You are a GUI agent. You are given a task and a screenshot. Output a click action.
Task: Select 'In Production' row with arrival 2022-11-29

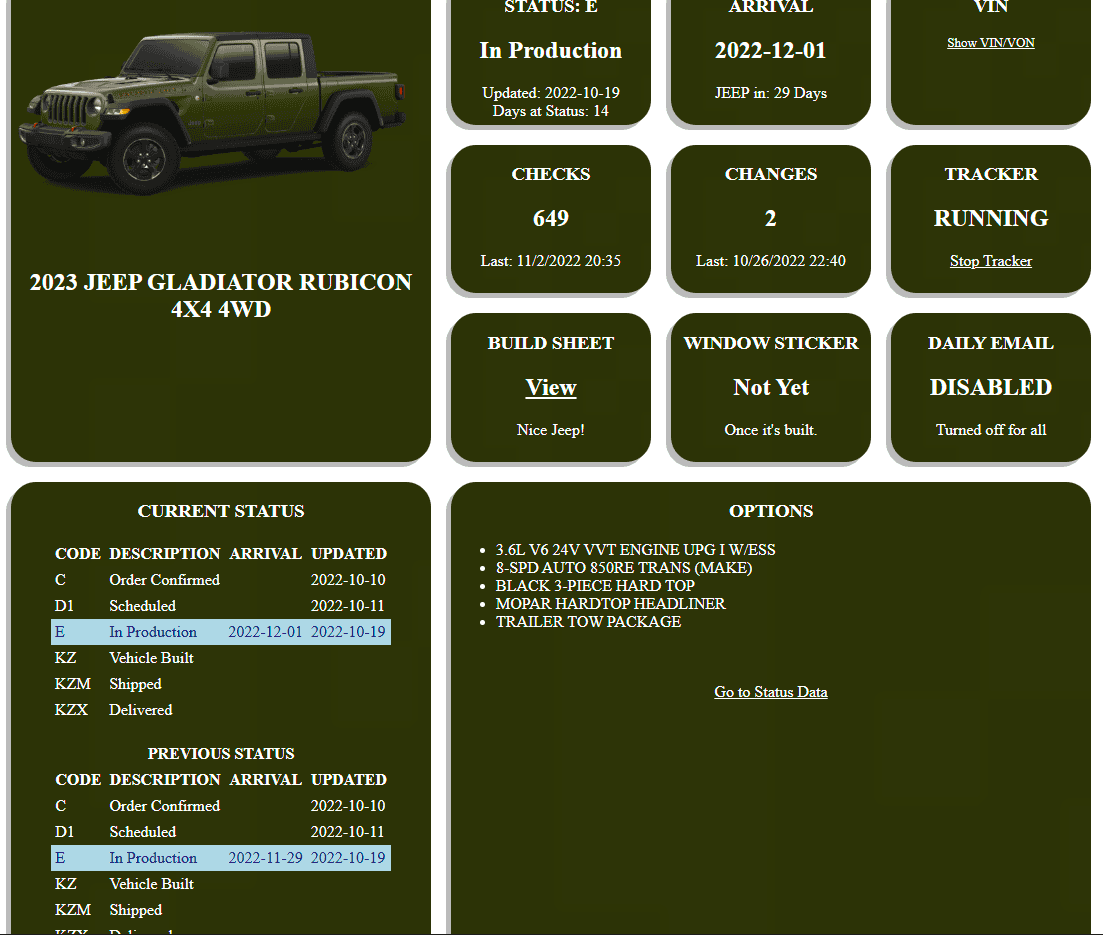[x=221, y=858]
